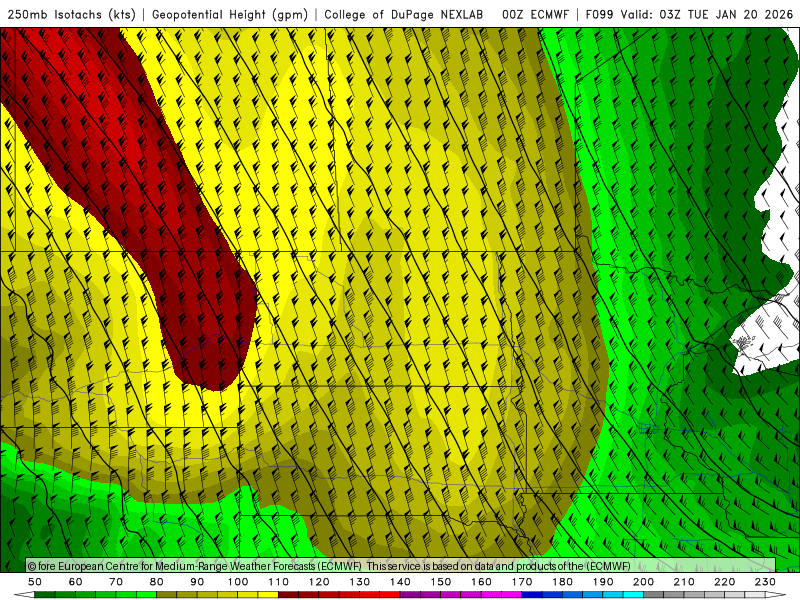Click the '170' colorbar scale label
Image resolution: width=800 pixels, height=600 pixels.
tap(521, 582)
